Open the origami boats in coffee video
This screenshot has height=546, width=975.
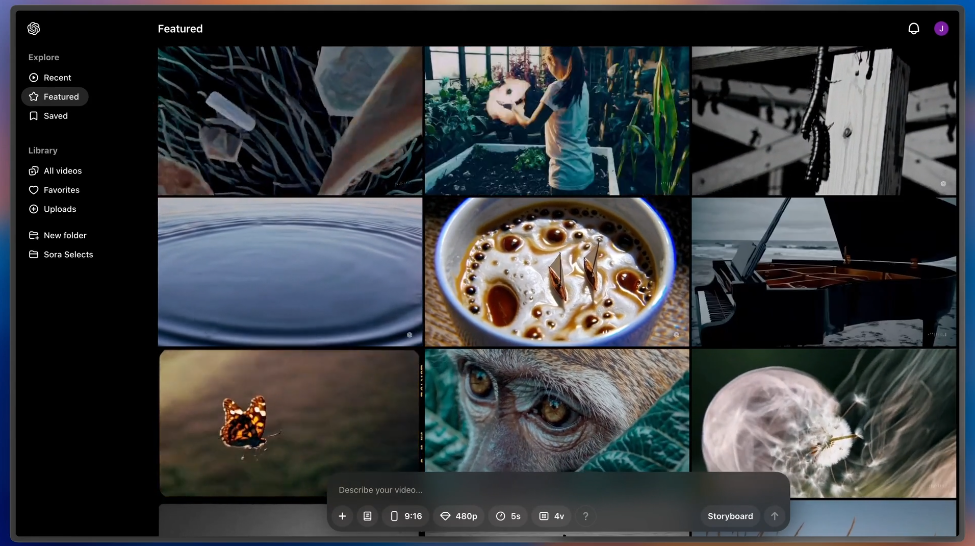tap(557, 272)
